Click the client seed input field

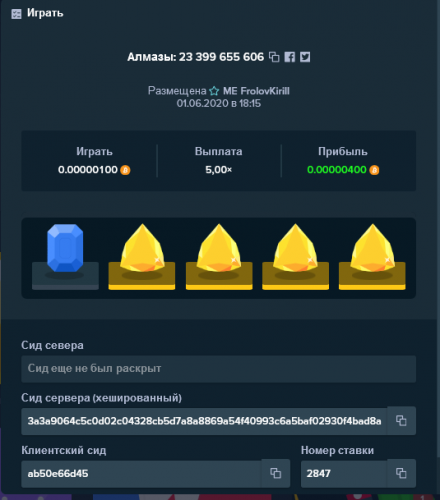coord(141,473)
